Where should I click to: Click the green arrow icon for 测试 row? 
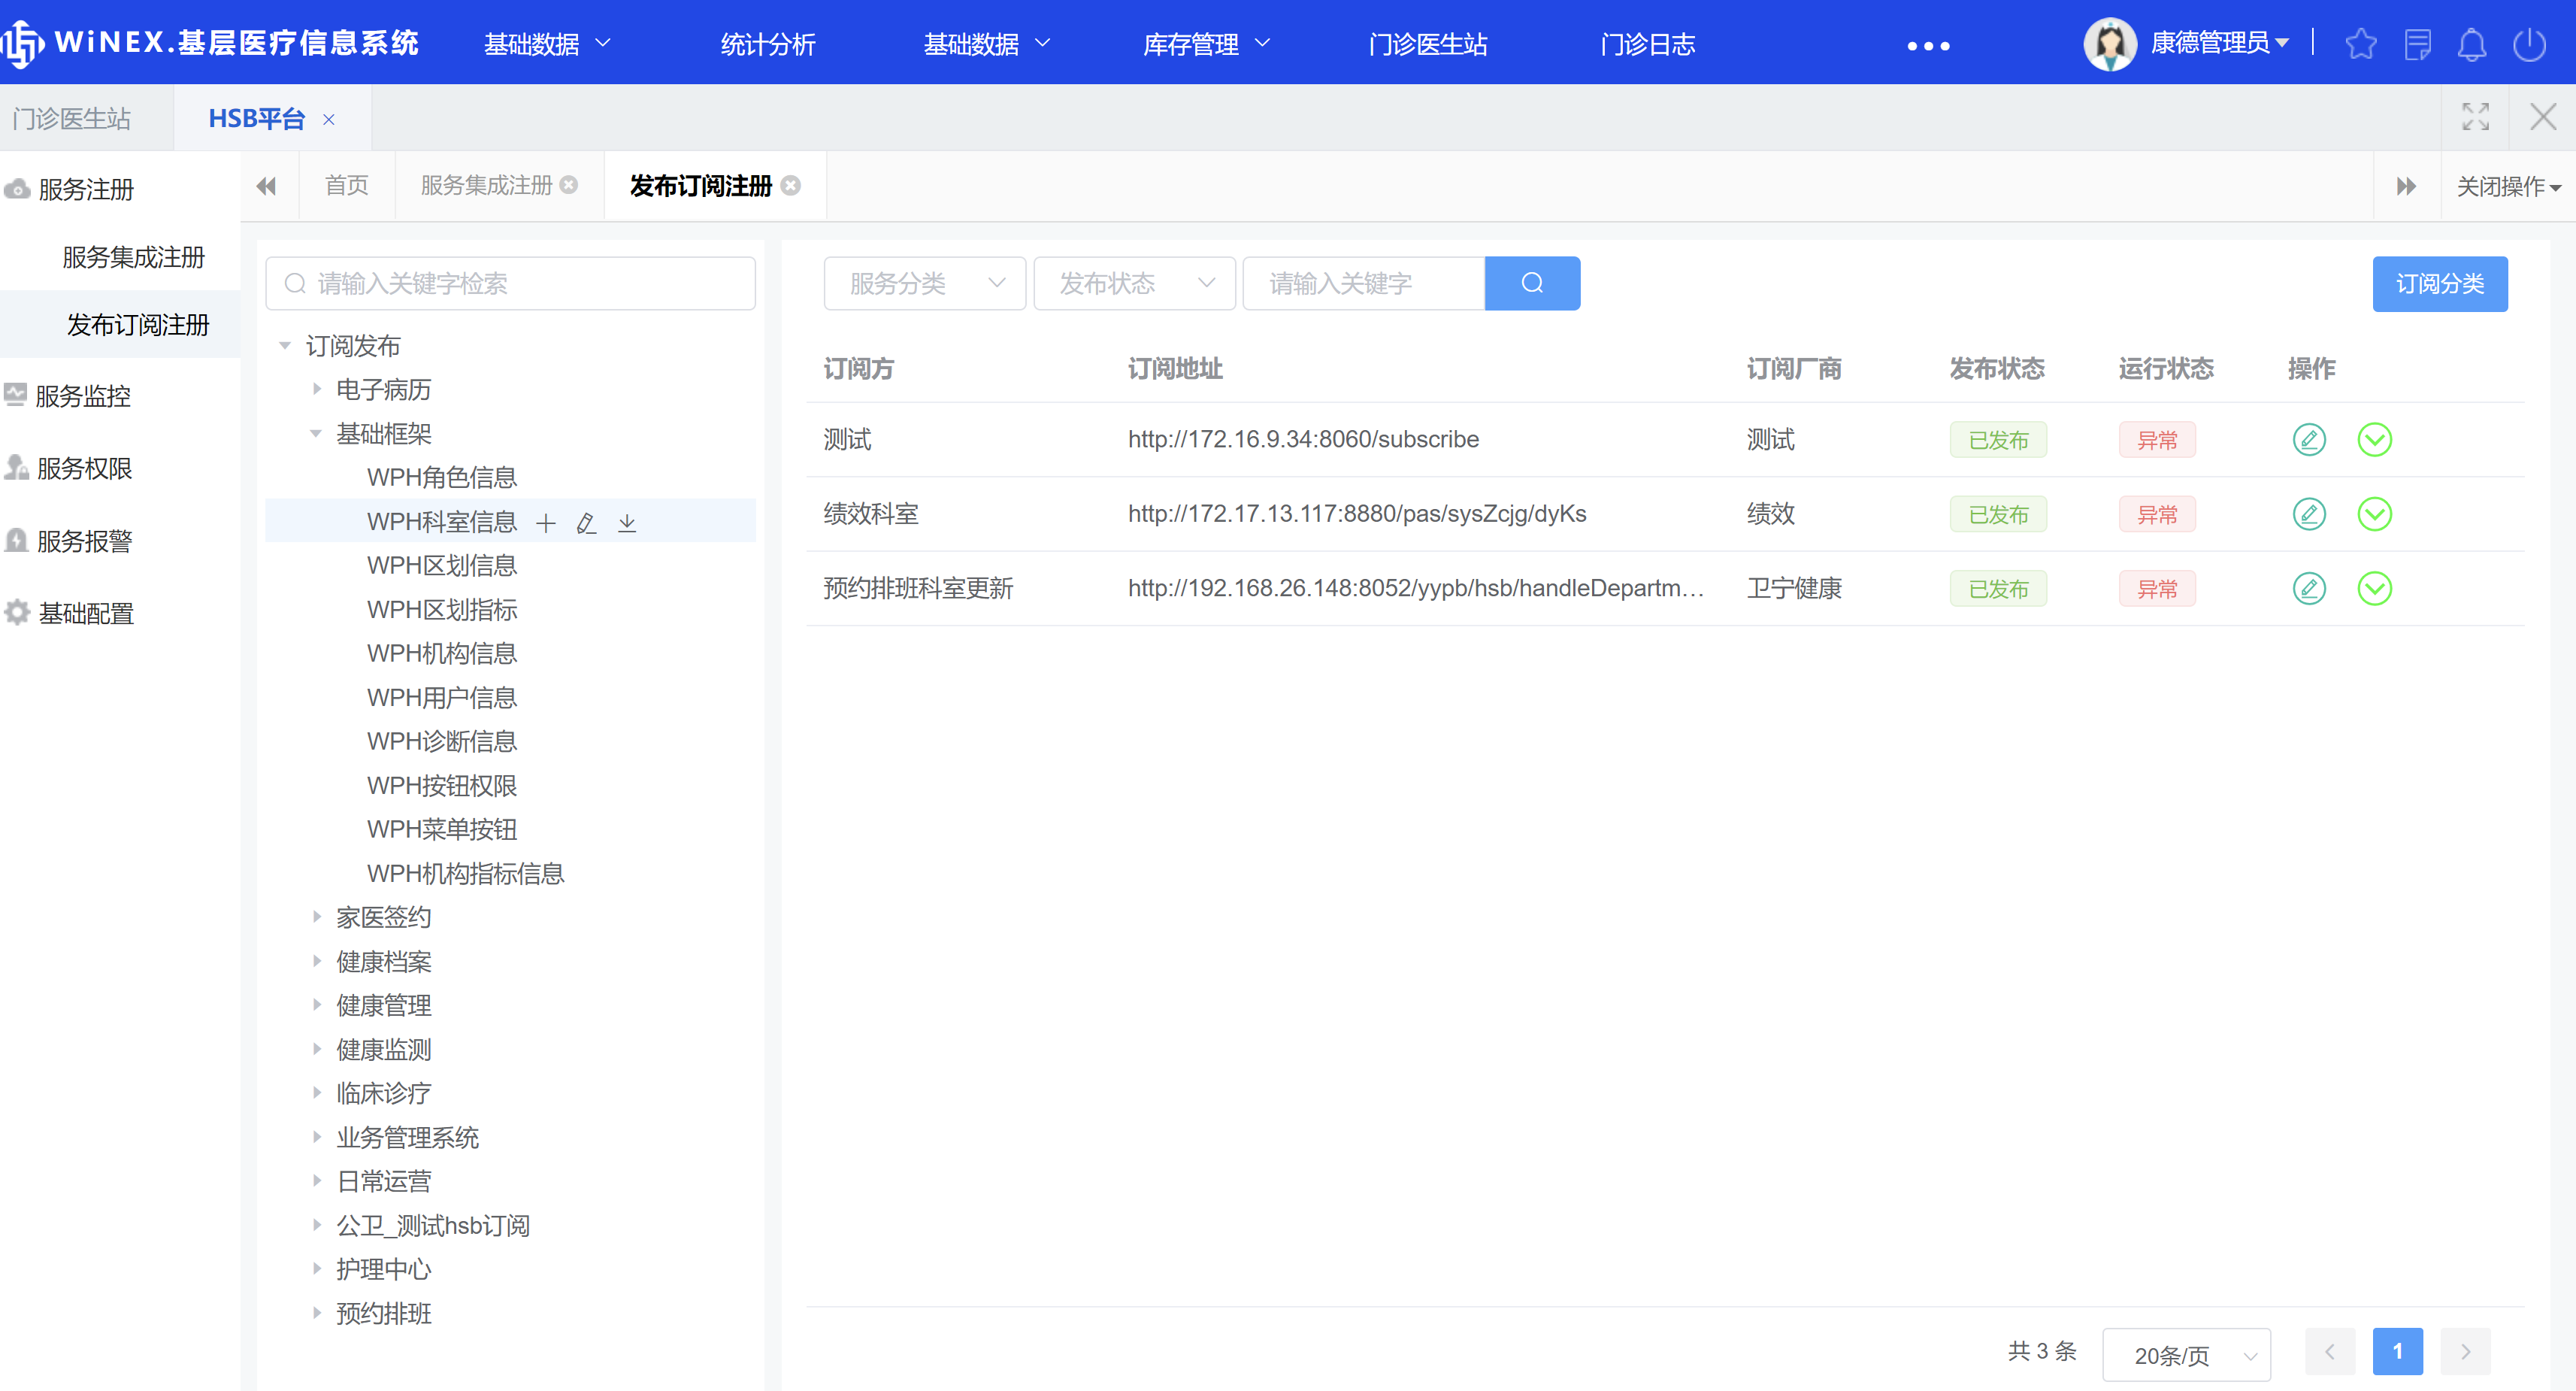click(2374, 439)
